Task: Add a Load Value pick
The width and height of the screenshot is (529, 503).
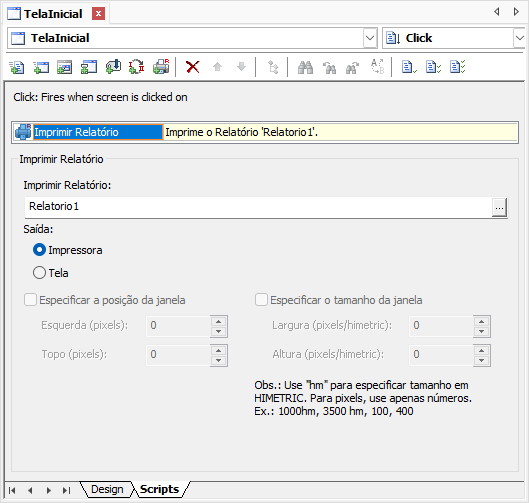Action: click(x=113, y=67)
